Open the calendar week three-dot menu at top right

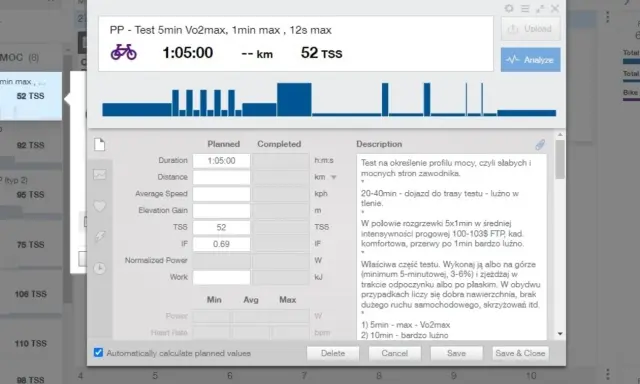[x=608, y=17]
